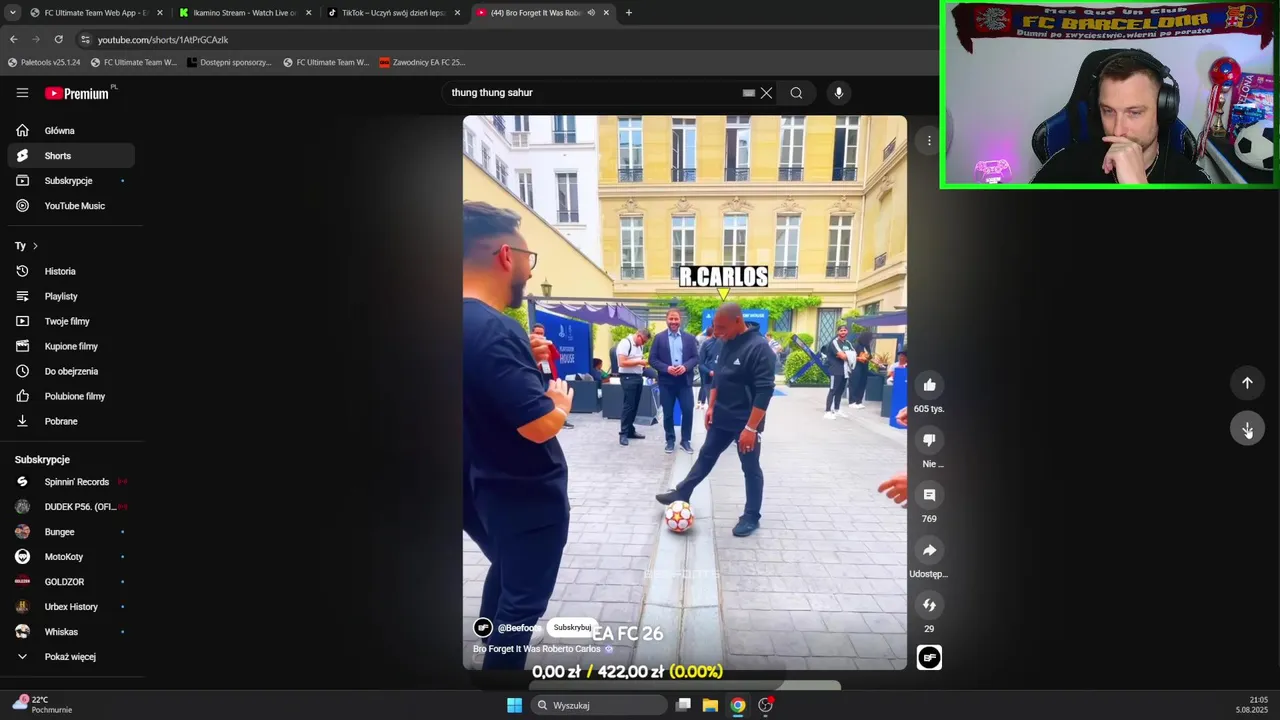The image size is (1280, 720).
Task: Open Windows Start menu
Action: pyautogui.click(x=514, y=705)
